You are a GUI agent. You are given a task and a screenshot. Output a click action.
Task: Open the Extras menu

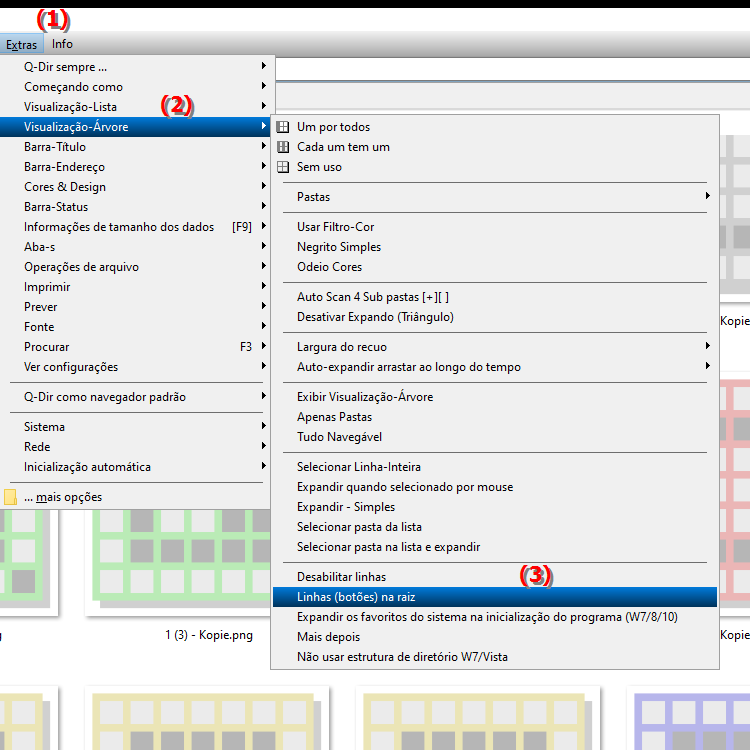22,44
